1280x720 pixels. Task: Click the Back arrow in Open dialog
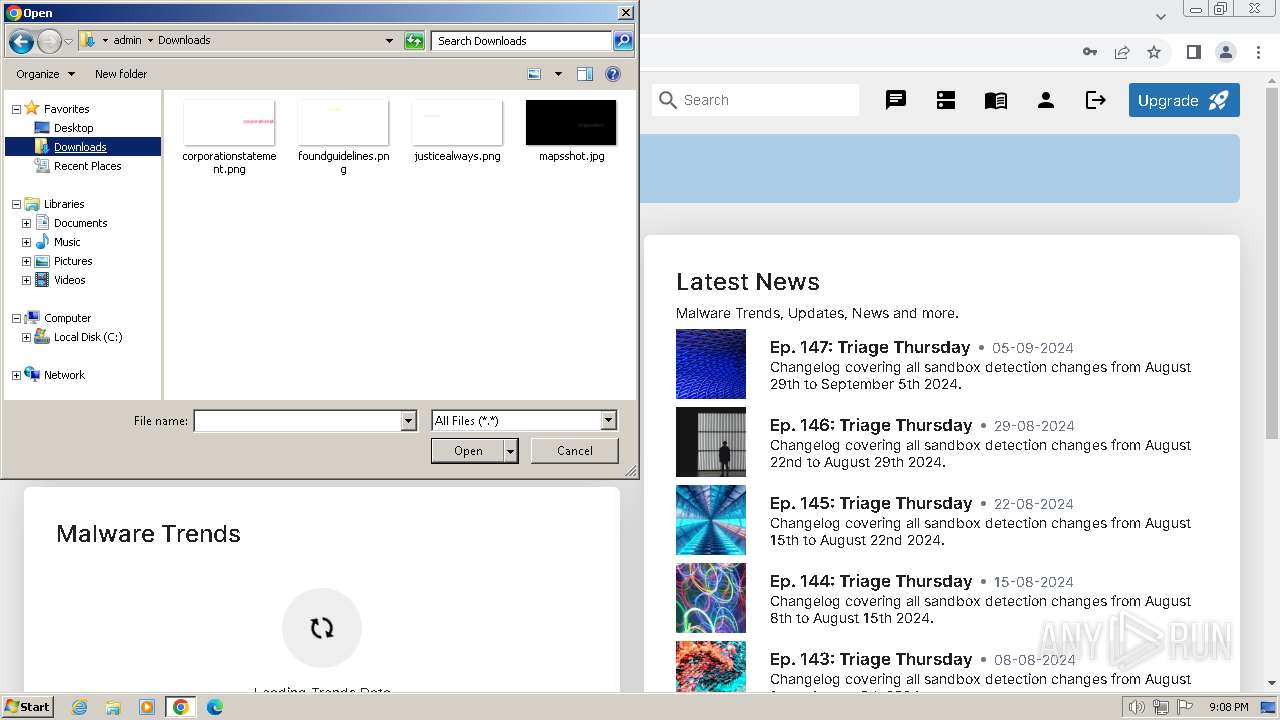(x=21, y=41)
